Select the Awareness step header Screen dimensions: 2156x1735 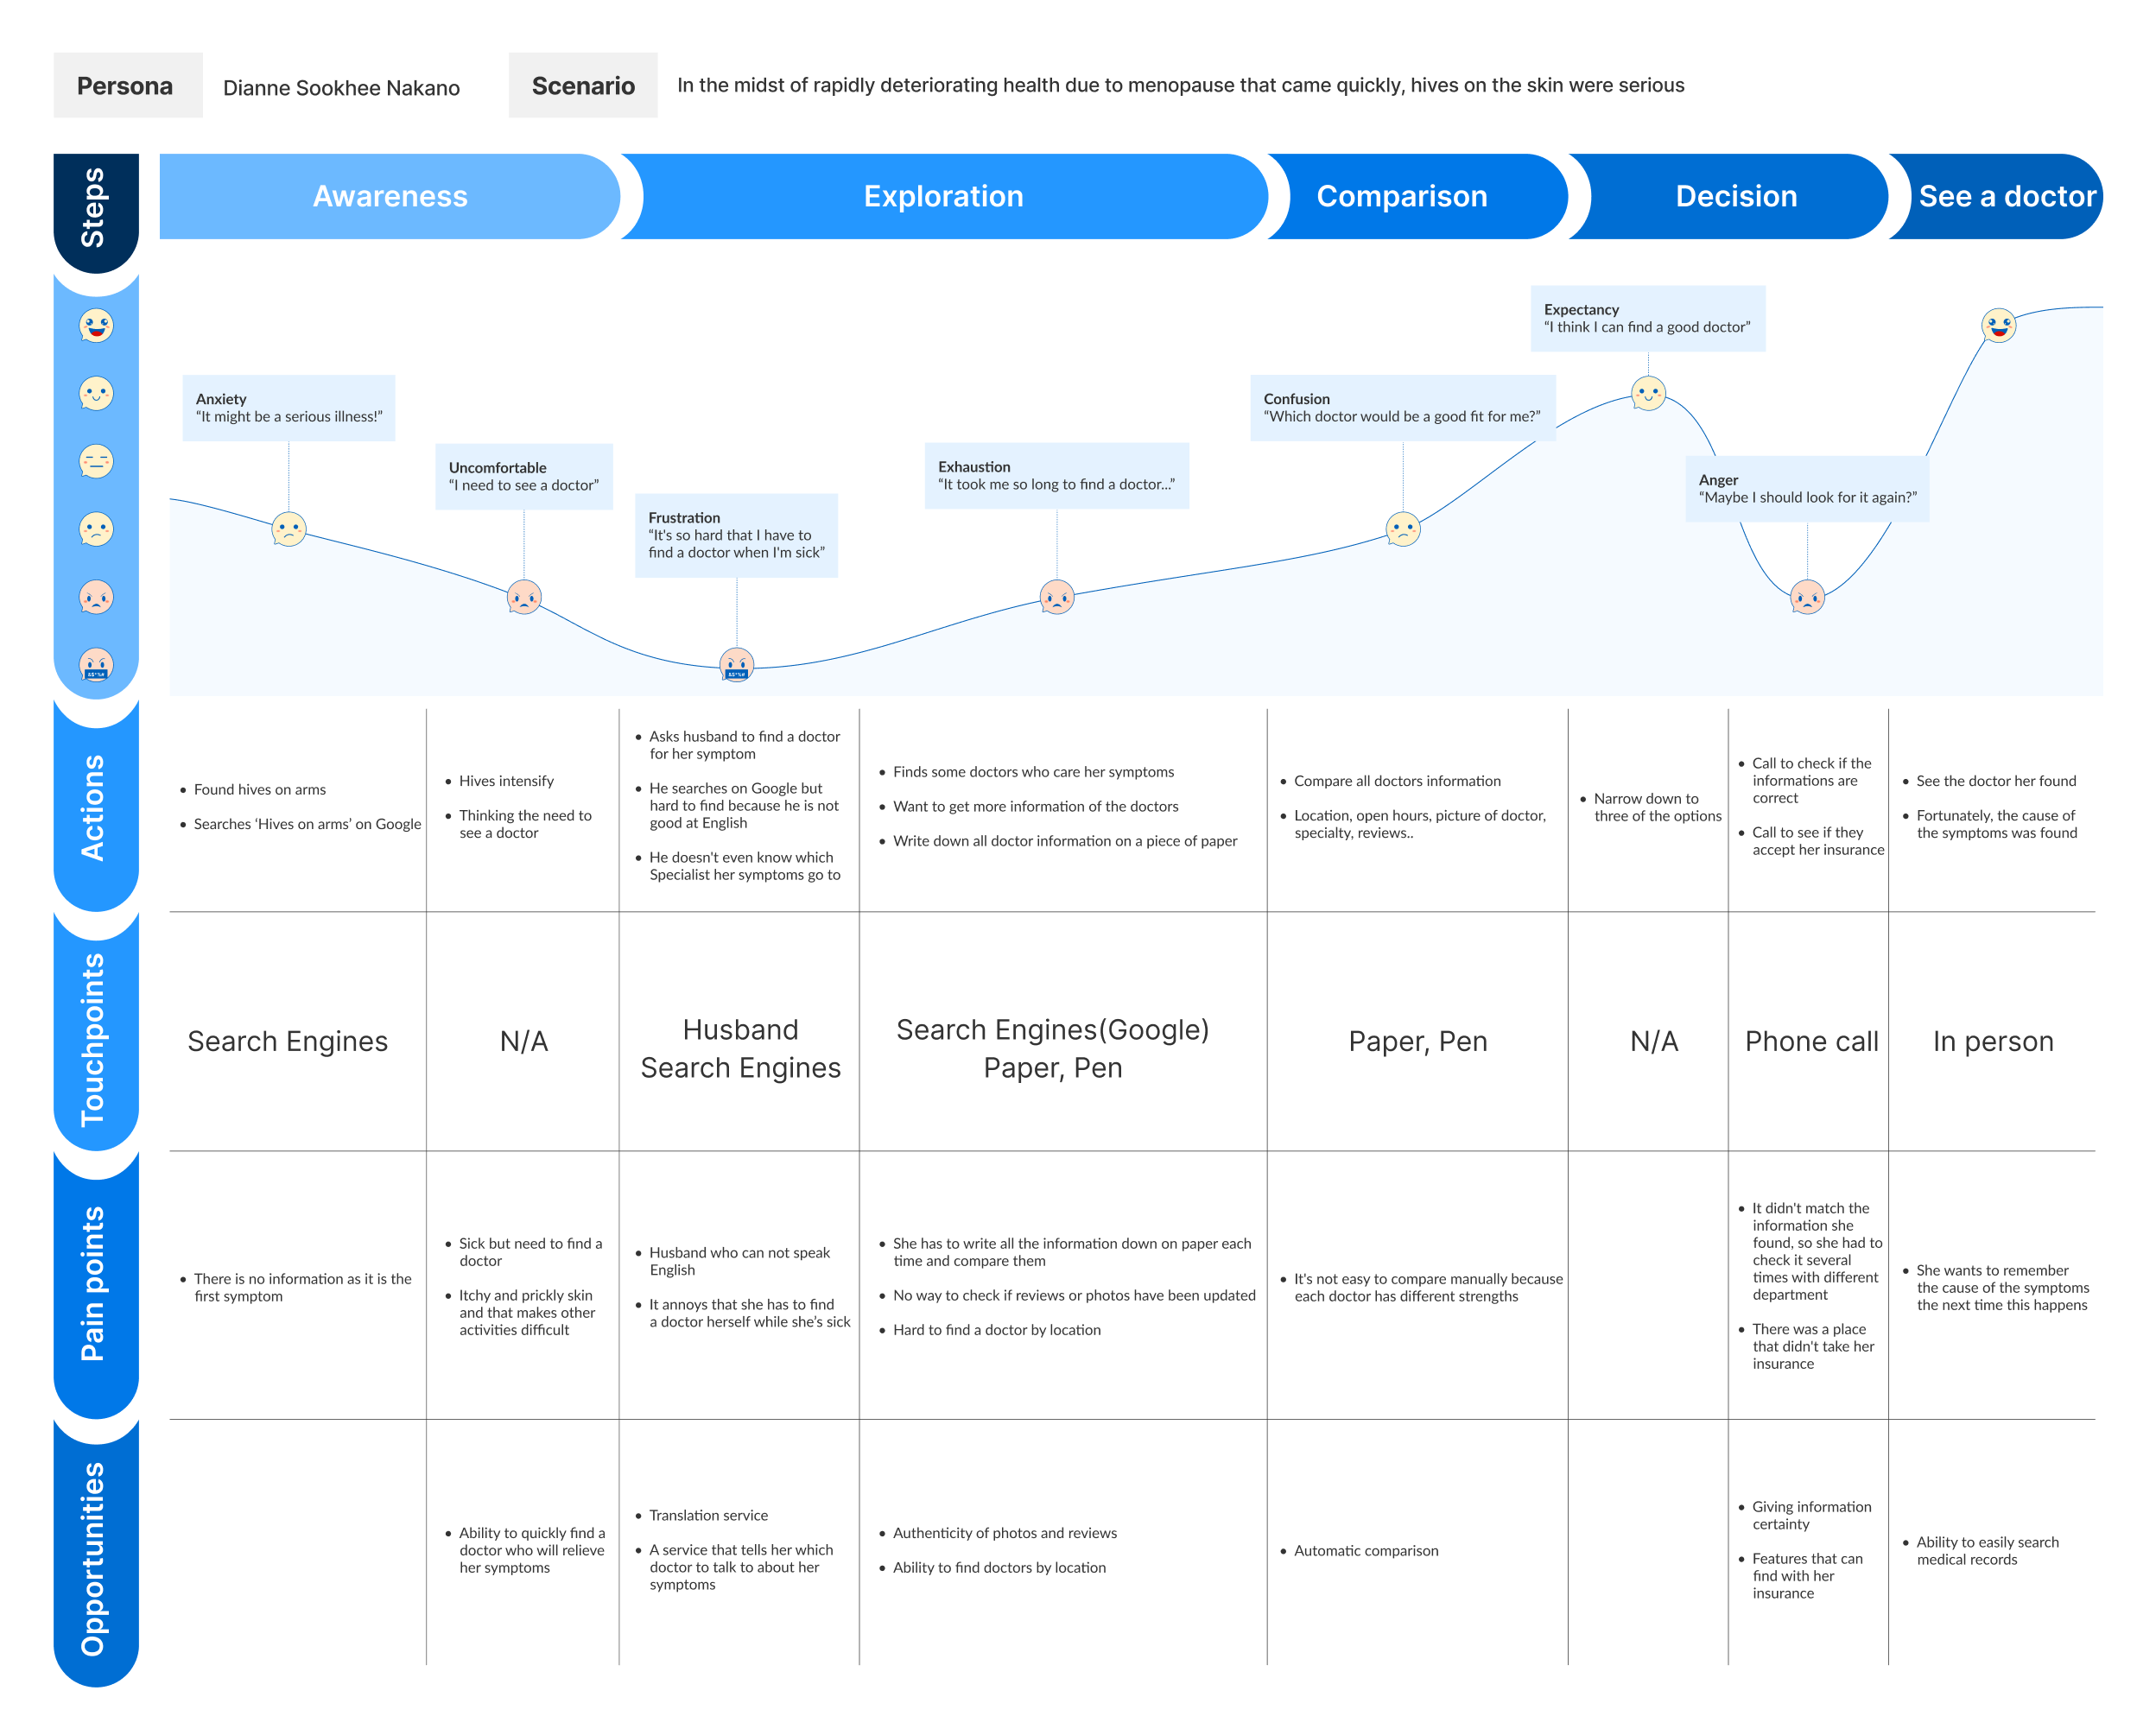[x=389, y=196]
